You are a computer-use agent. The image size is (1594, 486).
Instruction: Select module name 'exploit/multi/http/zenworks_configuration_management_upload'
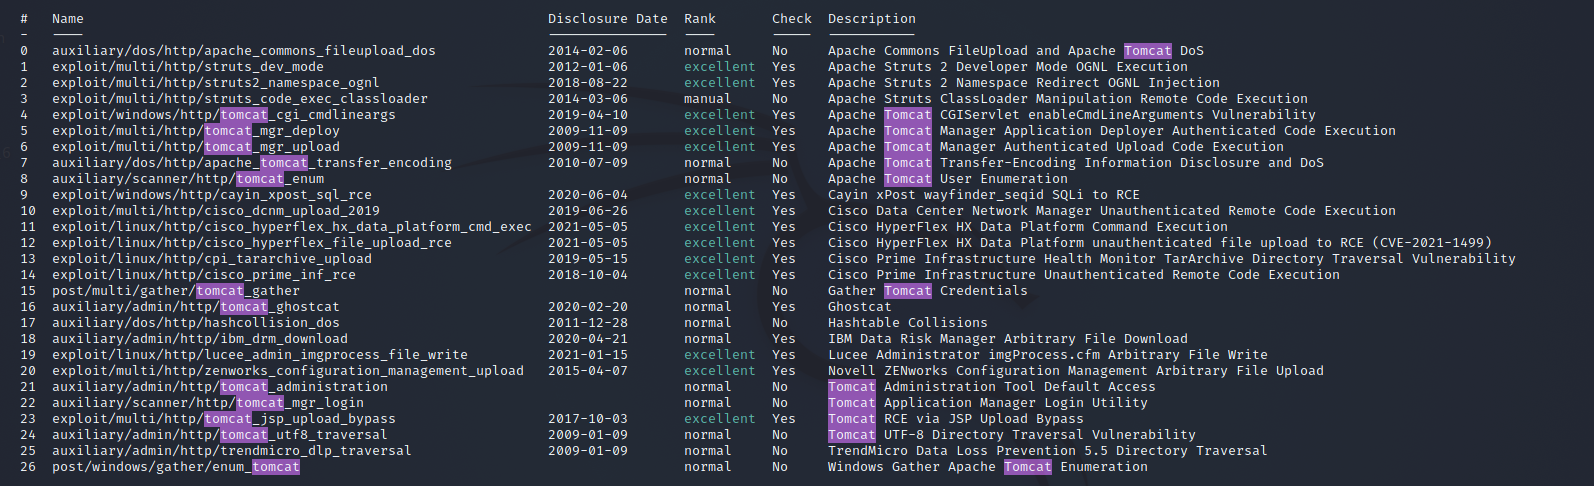pyautogui.click(x=288, y=371)
